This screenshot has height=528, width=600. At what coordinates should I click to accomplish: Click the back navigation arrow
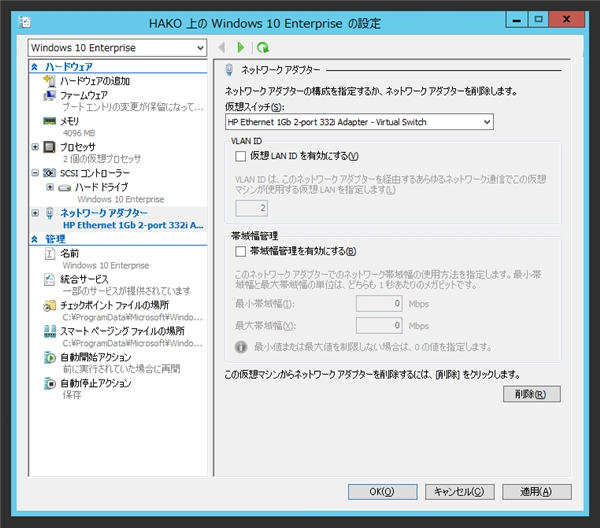click(x=222, y=47)
